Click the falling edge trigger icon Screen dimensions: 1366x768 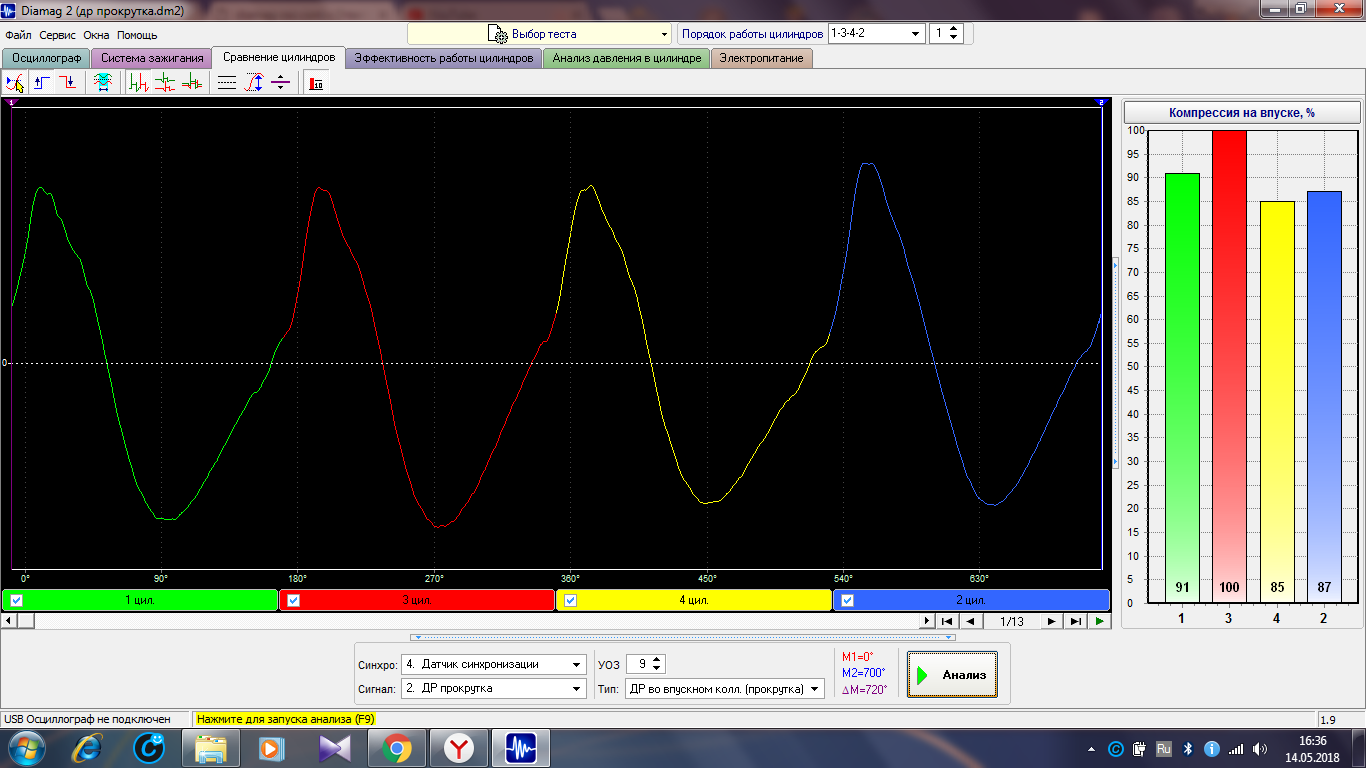click(x=67, y=83)
